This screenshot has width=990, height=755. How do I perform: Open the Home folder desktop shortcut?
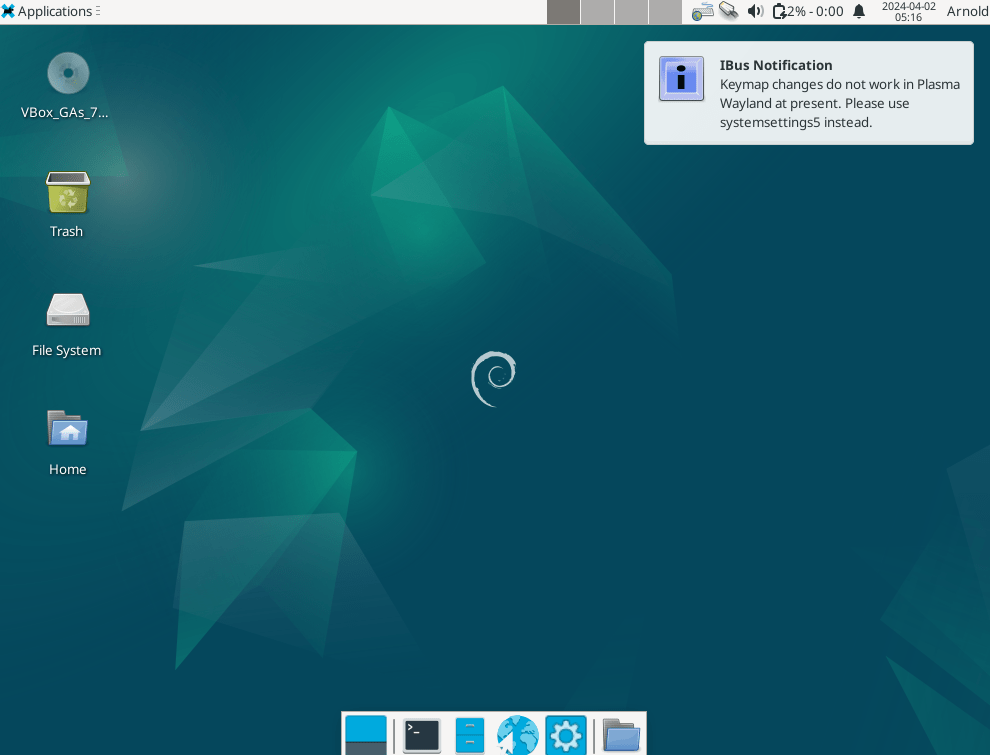click(67, 430)
